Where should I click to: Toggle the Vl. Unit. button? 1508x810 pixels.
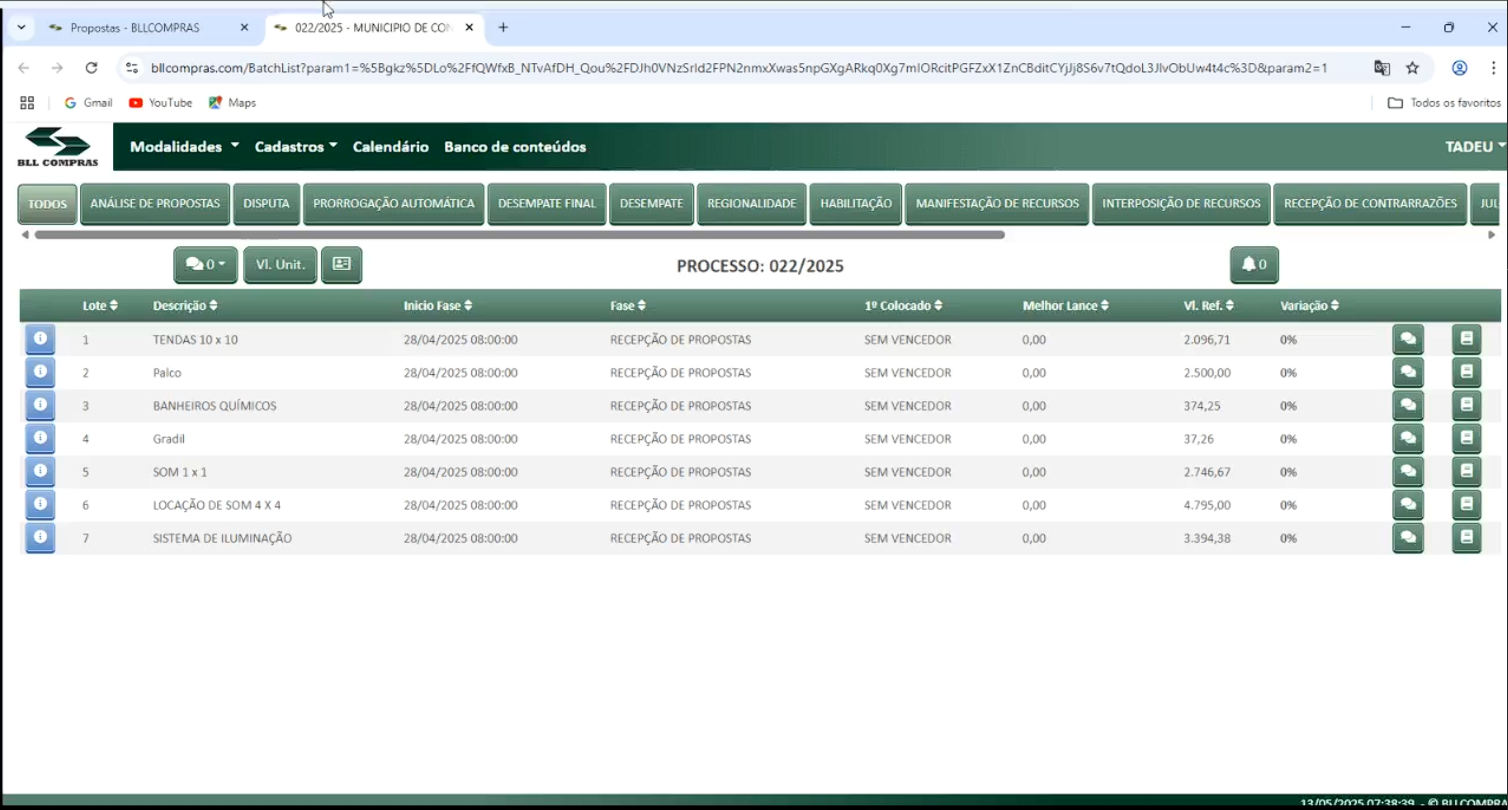point(280,265)
